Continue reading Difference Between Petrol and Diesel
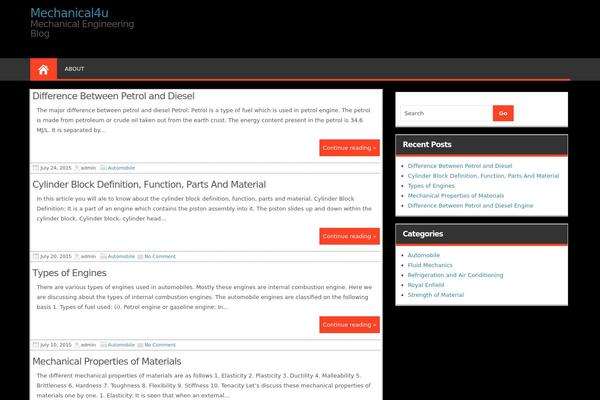The width and height of the screenshot is (600, 400). [349, 148]
